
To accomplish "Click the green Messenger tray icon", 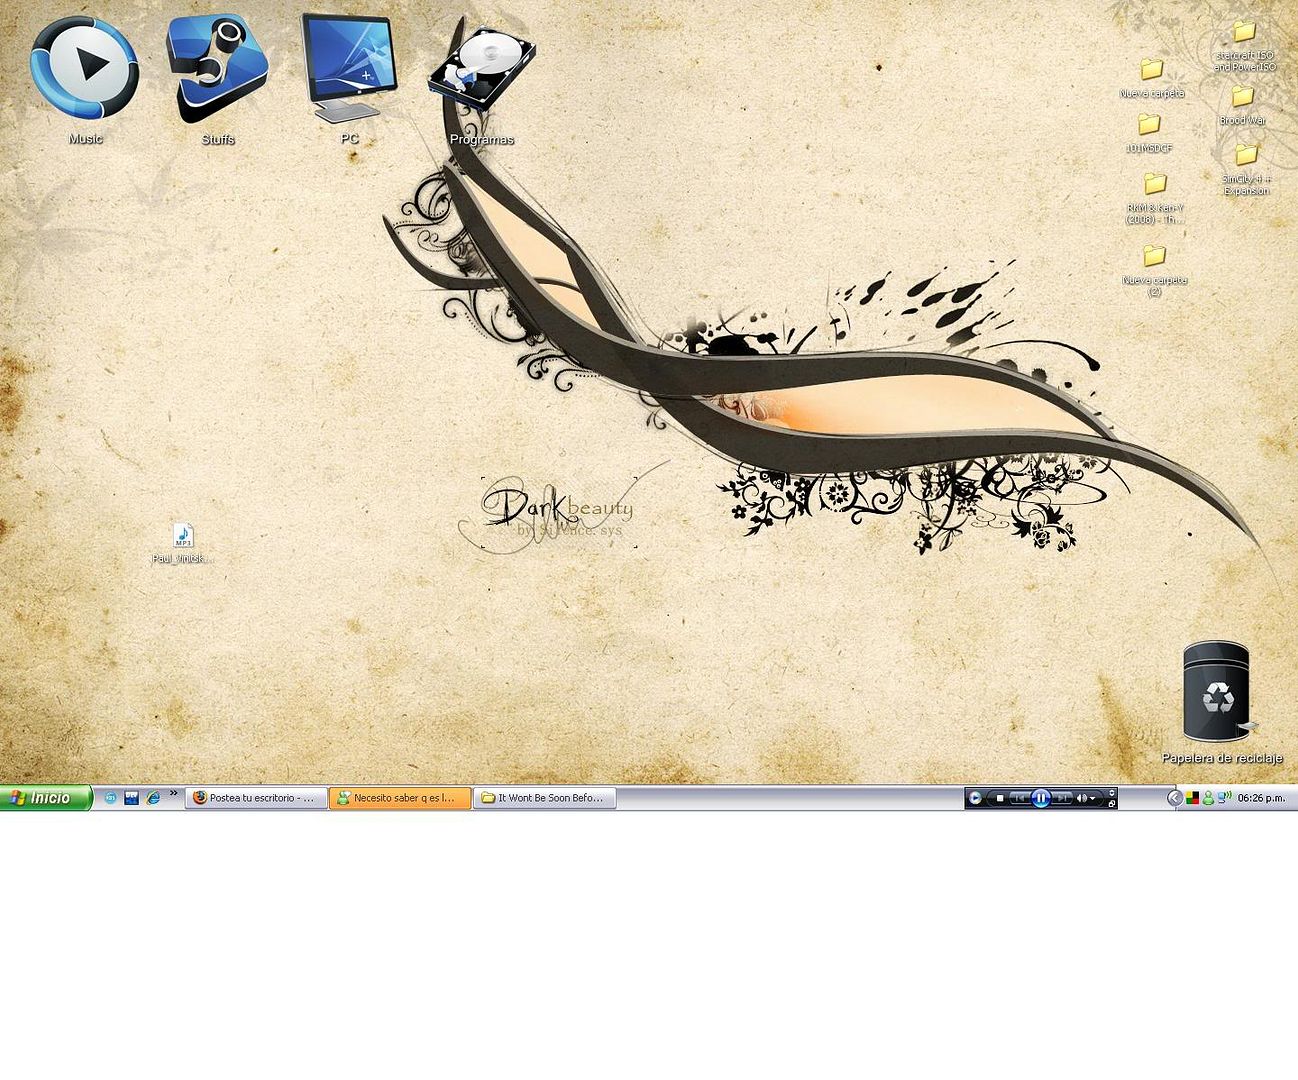I will coord(1208,798).
